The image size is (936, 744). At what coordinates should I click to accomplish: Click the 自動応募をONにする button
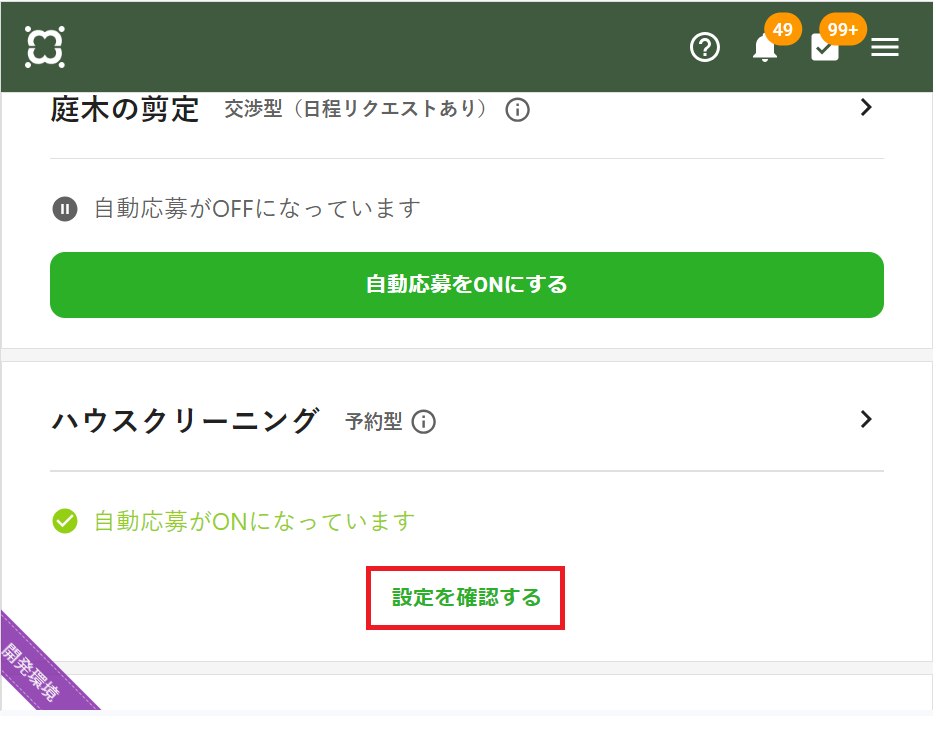[467, 285]
